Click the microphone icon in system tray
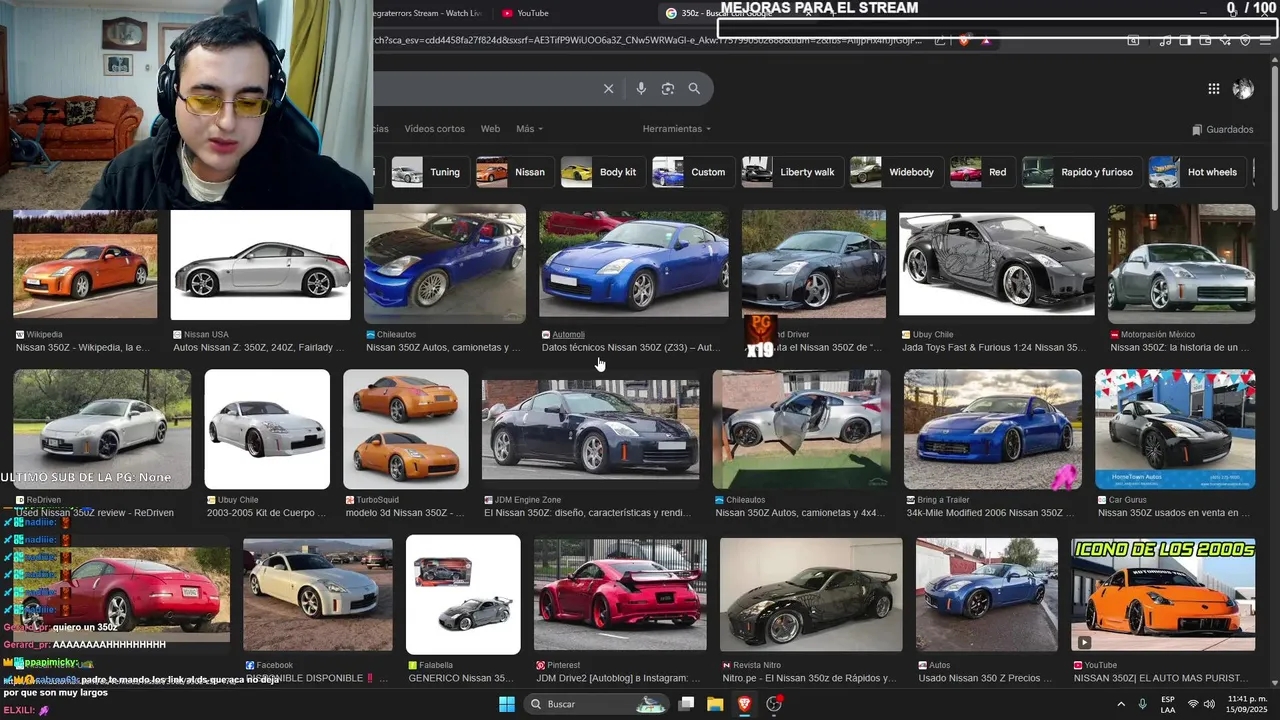The image size is (1280, 720). (1142, 704)
